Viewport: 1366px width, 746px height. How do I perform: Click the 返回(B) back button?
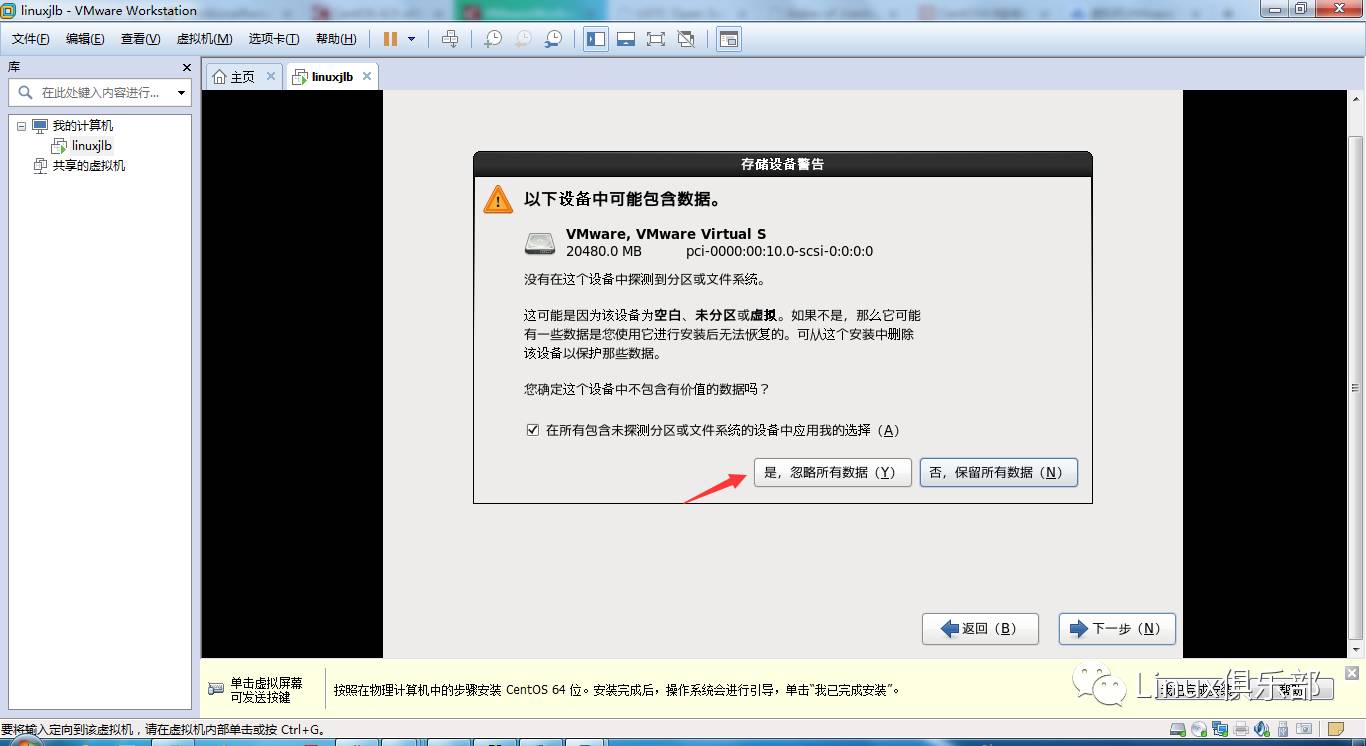pyautogui.click(x=980, y=629)
